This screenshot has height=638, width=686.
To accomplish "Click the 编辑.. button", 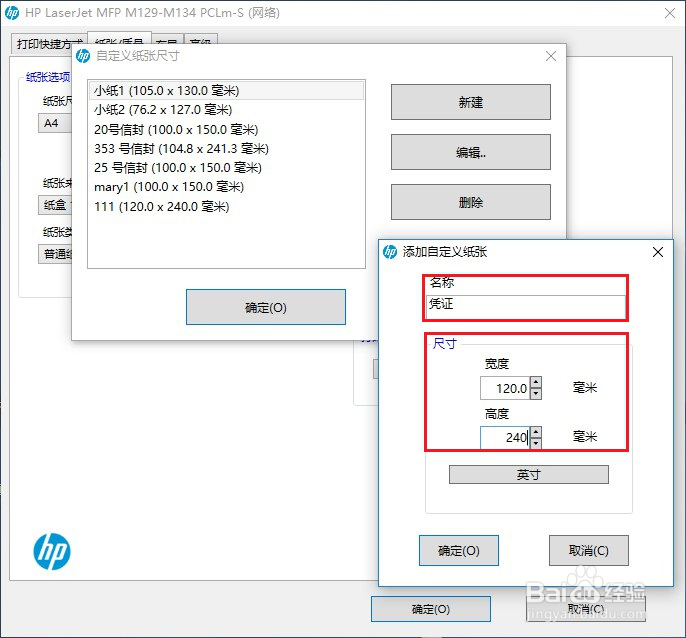I will point(471,152).
